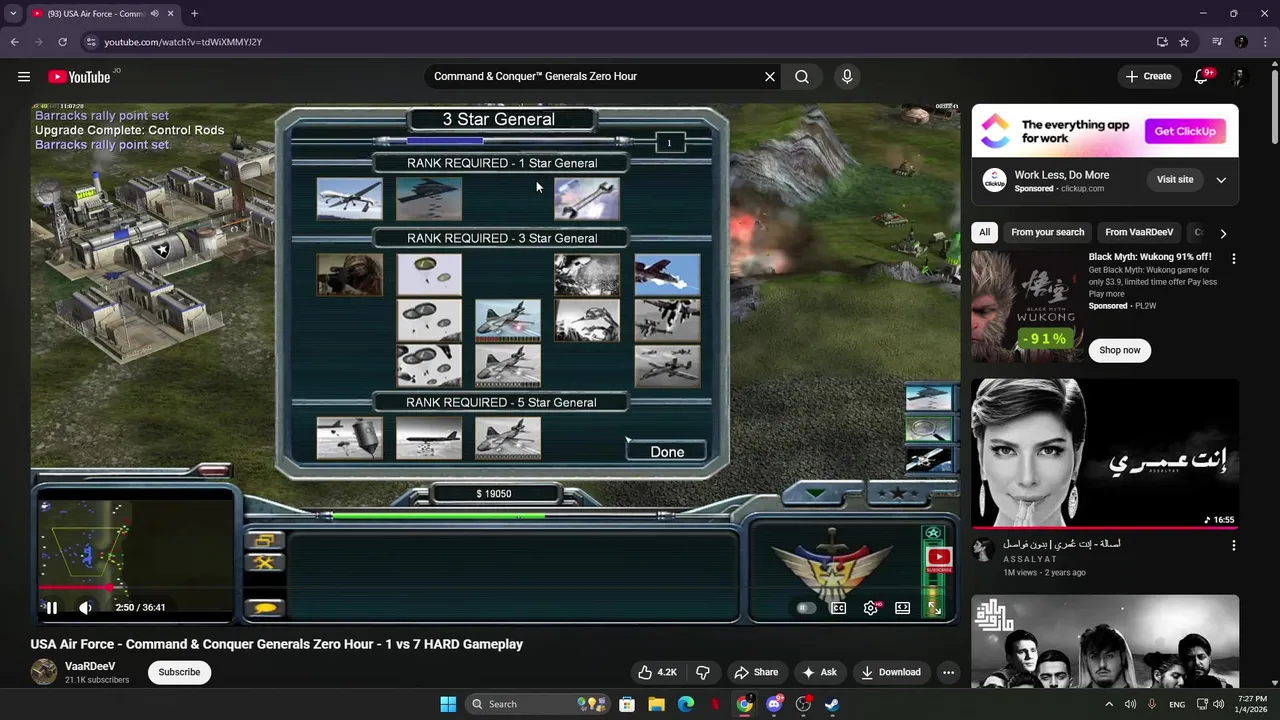The height and width of the screenshot is (720, 1280).
Task: Select the All filter chip
Action: click(x=984, y=232)
